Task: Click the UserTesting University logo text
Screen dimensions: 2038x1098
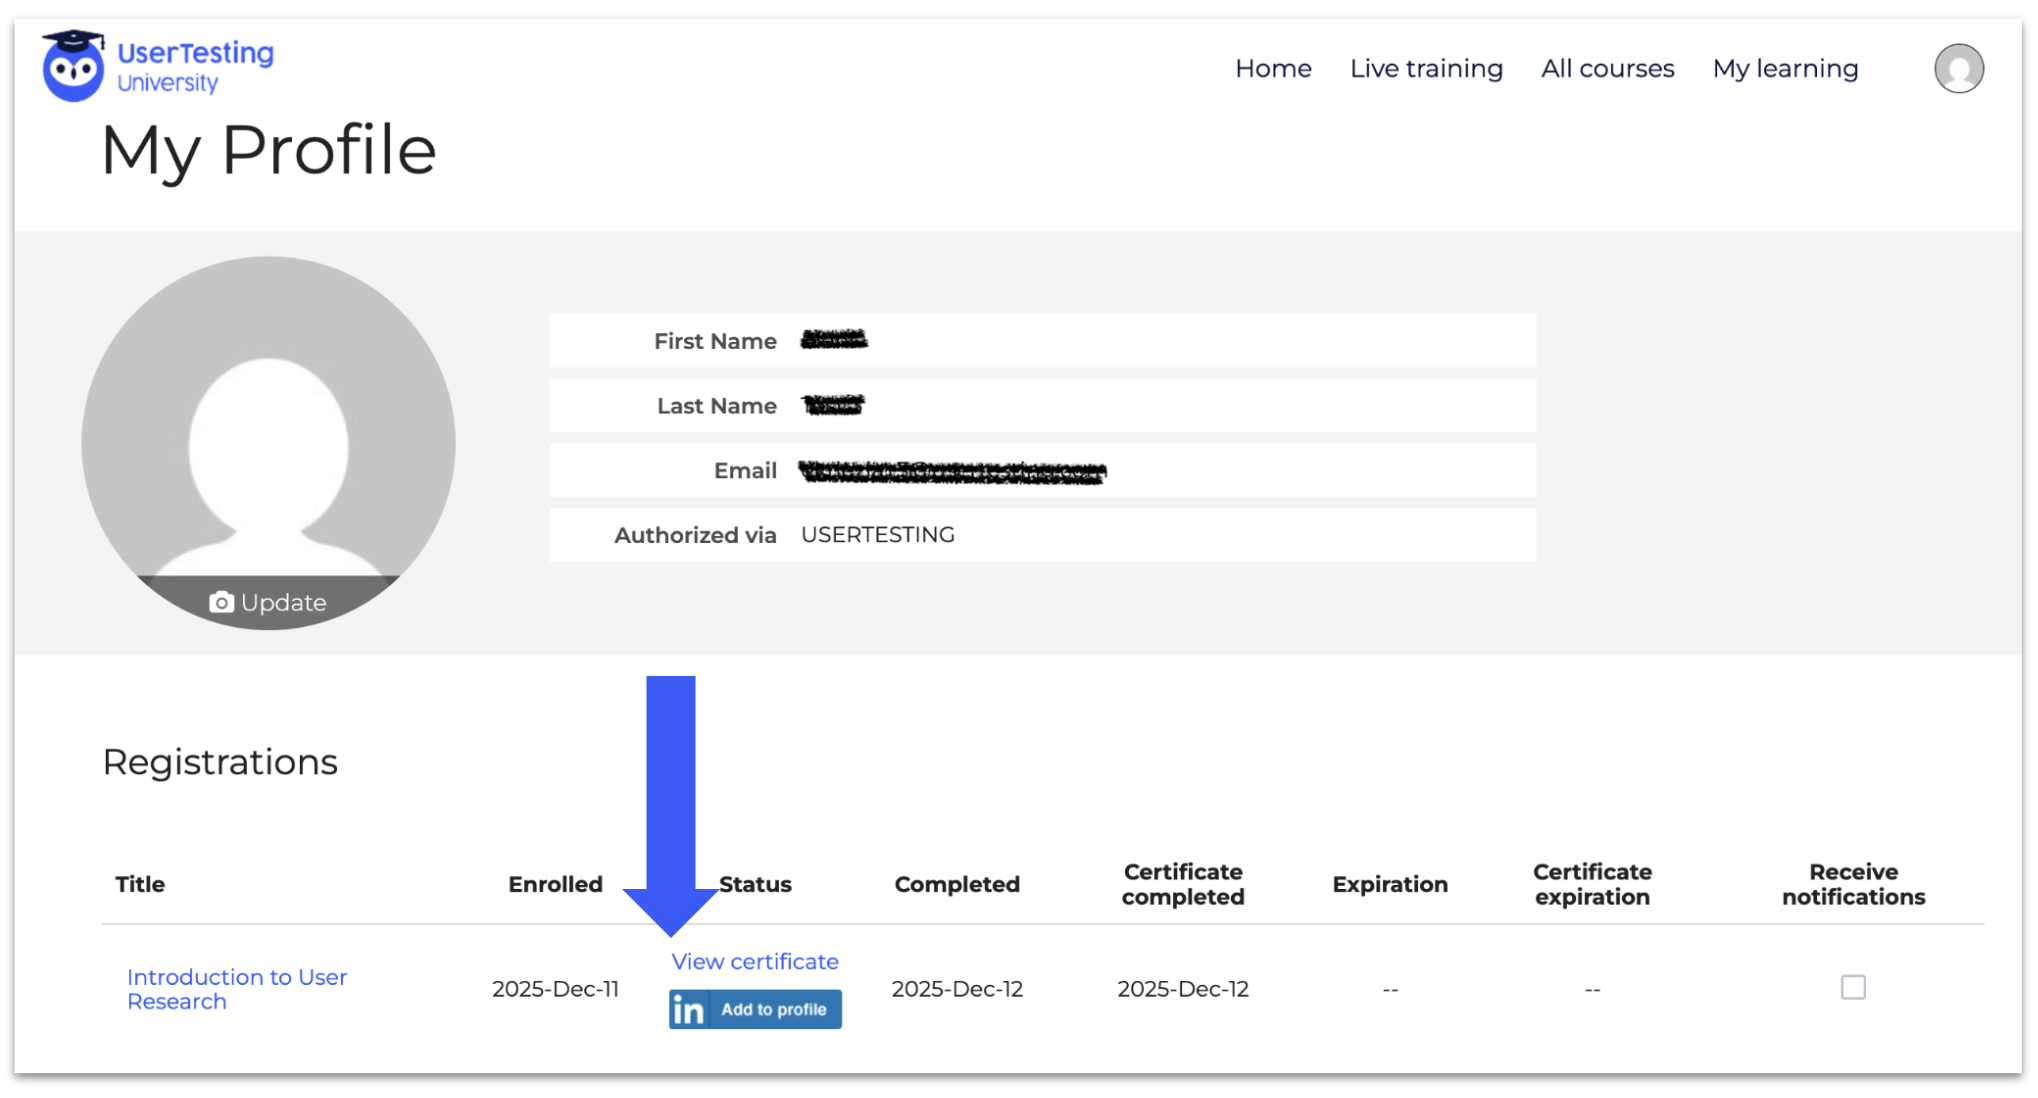Action: tap(195, 66)
